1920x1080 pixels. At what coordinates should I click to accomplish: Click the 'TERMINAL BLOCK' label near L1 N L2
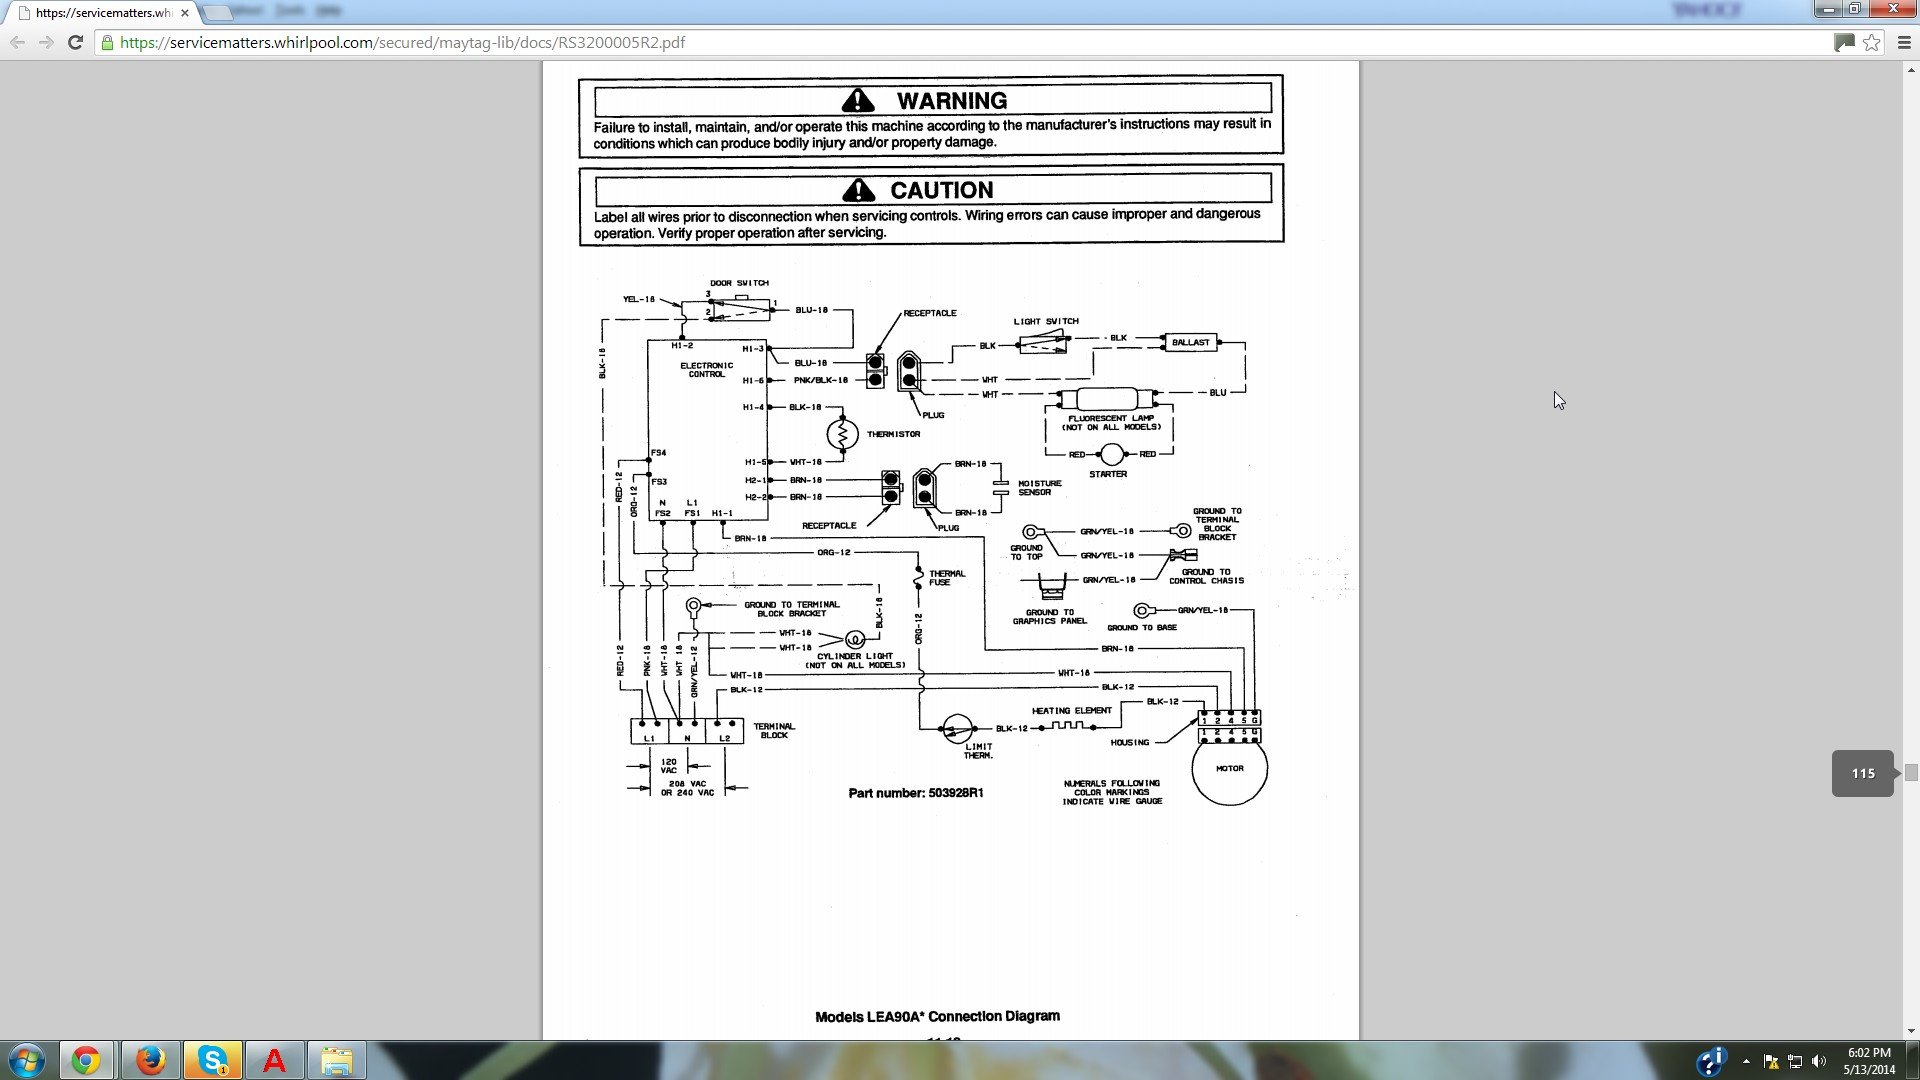(774, 731)
